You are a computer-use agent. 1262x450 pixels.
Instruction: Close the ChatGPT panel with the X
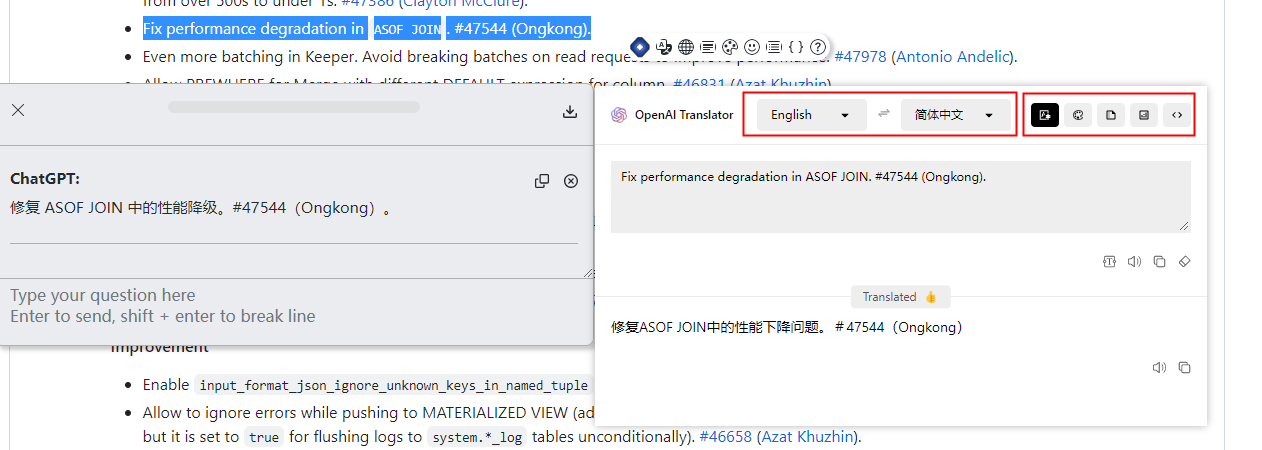18,110
